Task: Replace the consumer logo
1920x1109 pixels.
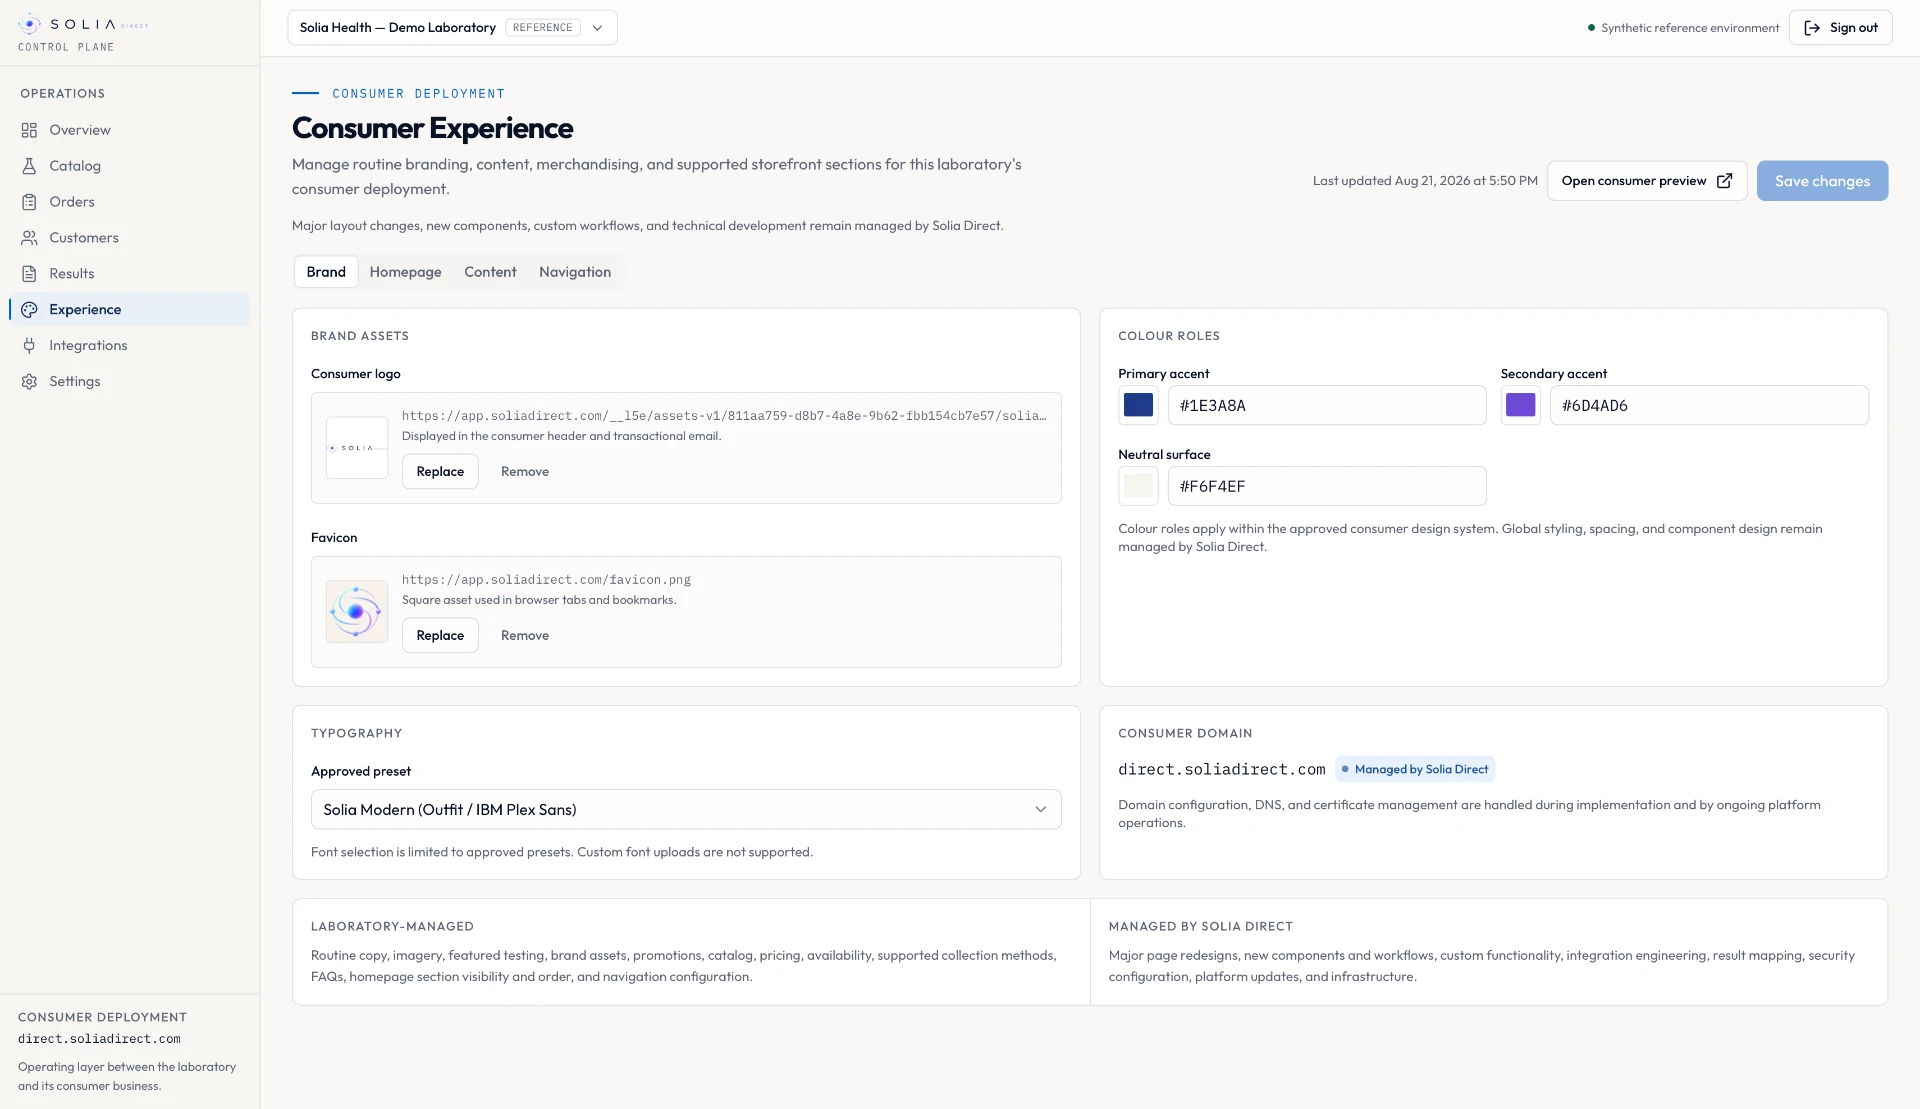Action: (440, 472)
